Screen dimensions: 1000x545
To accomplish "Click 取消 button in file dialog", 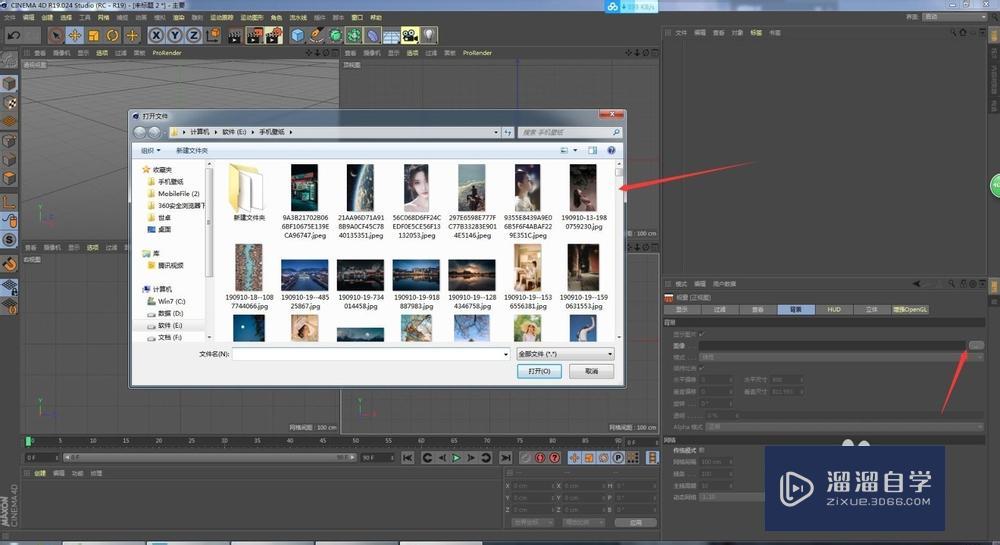I will point(592,371).
